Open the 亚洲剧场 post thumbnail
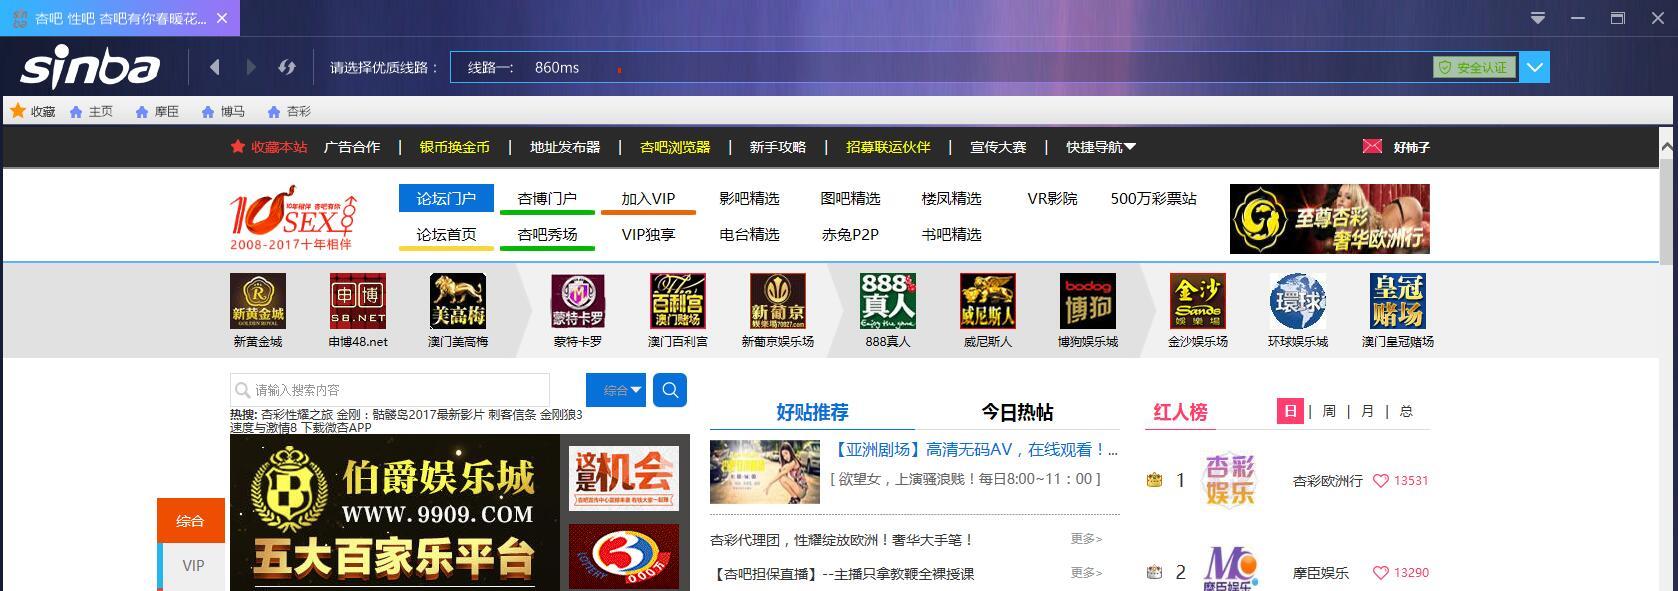Viewport: 1678px width, 591px height. [765, 471]
